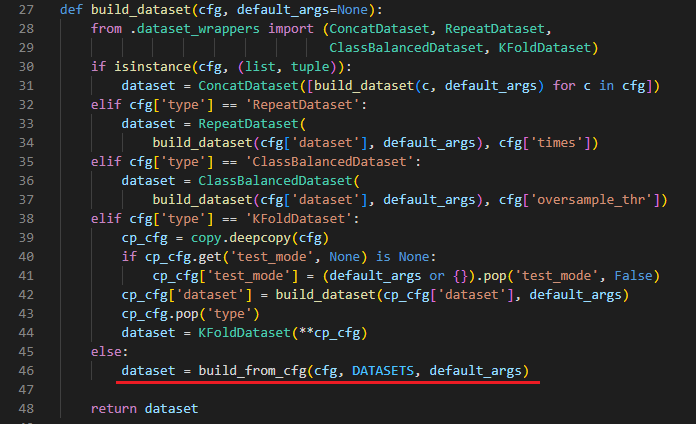
Task: Click line number 30 in the gutter
Action: (x=26, y=67)
